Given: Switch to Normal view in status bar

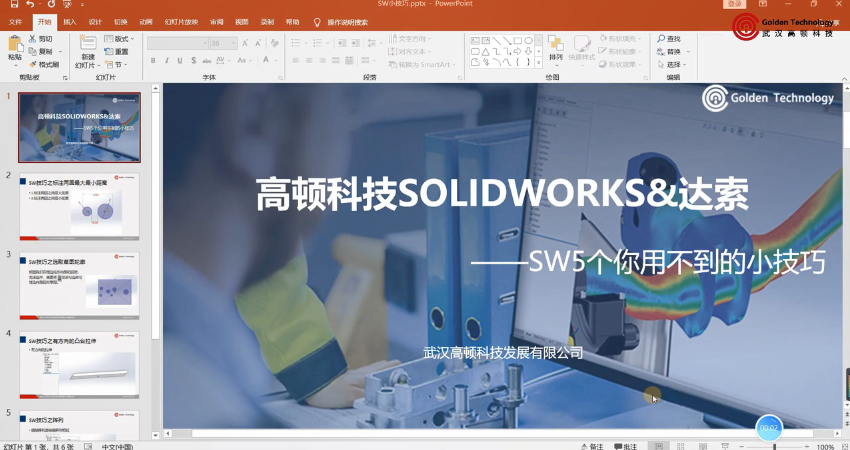Looking at the screenshot, I should (659, 446).
